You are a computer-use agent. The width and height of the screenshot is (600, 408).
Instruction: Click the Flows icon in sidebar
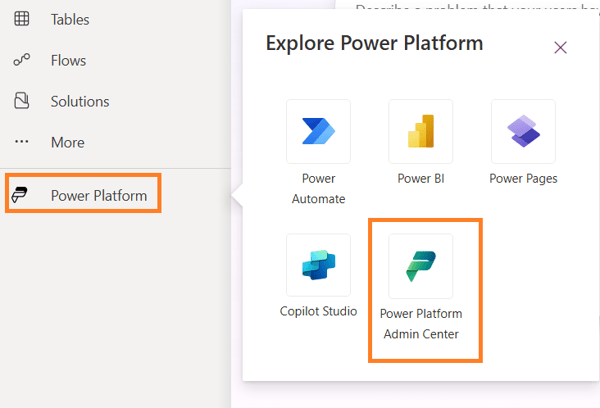pos(21,60)
